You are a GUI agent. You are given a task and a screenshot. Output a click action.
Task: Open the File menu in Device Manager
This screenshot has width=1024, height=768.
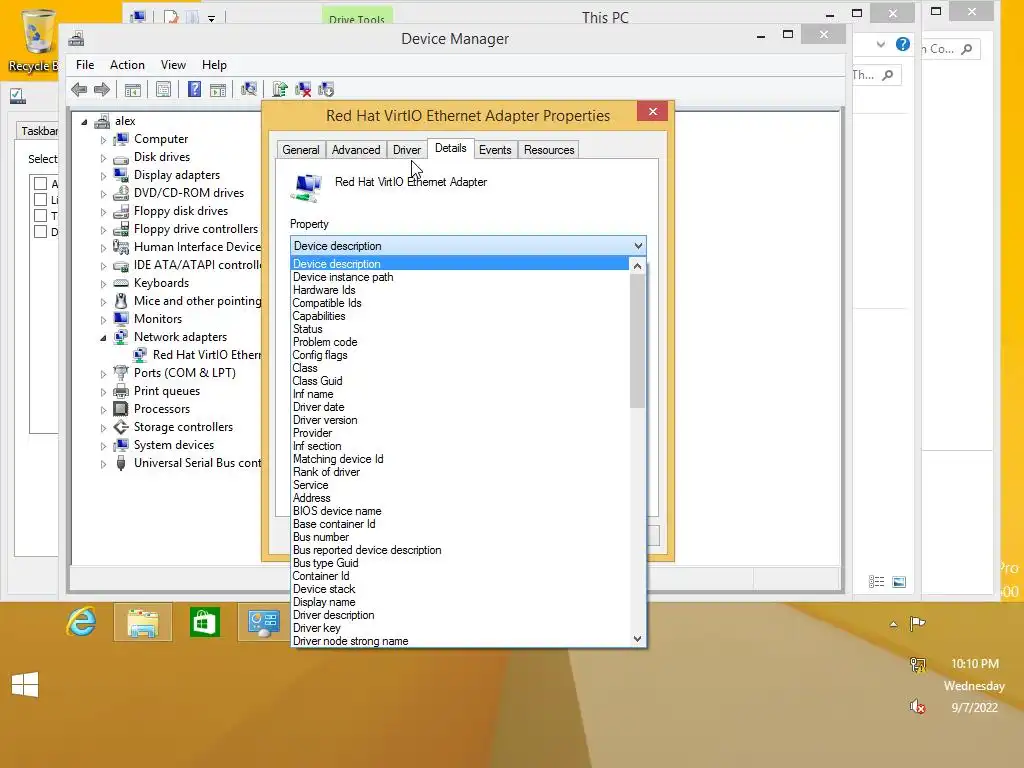coord(85,65)
